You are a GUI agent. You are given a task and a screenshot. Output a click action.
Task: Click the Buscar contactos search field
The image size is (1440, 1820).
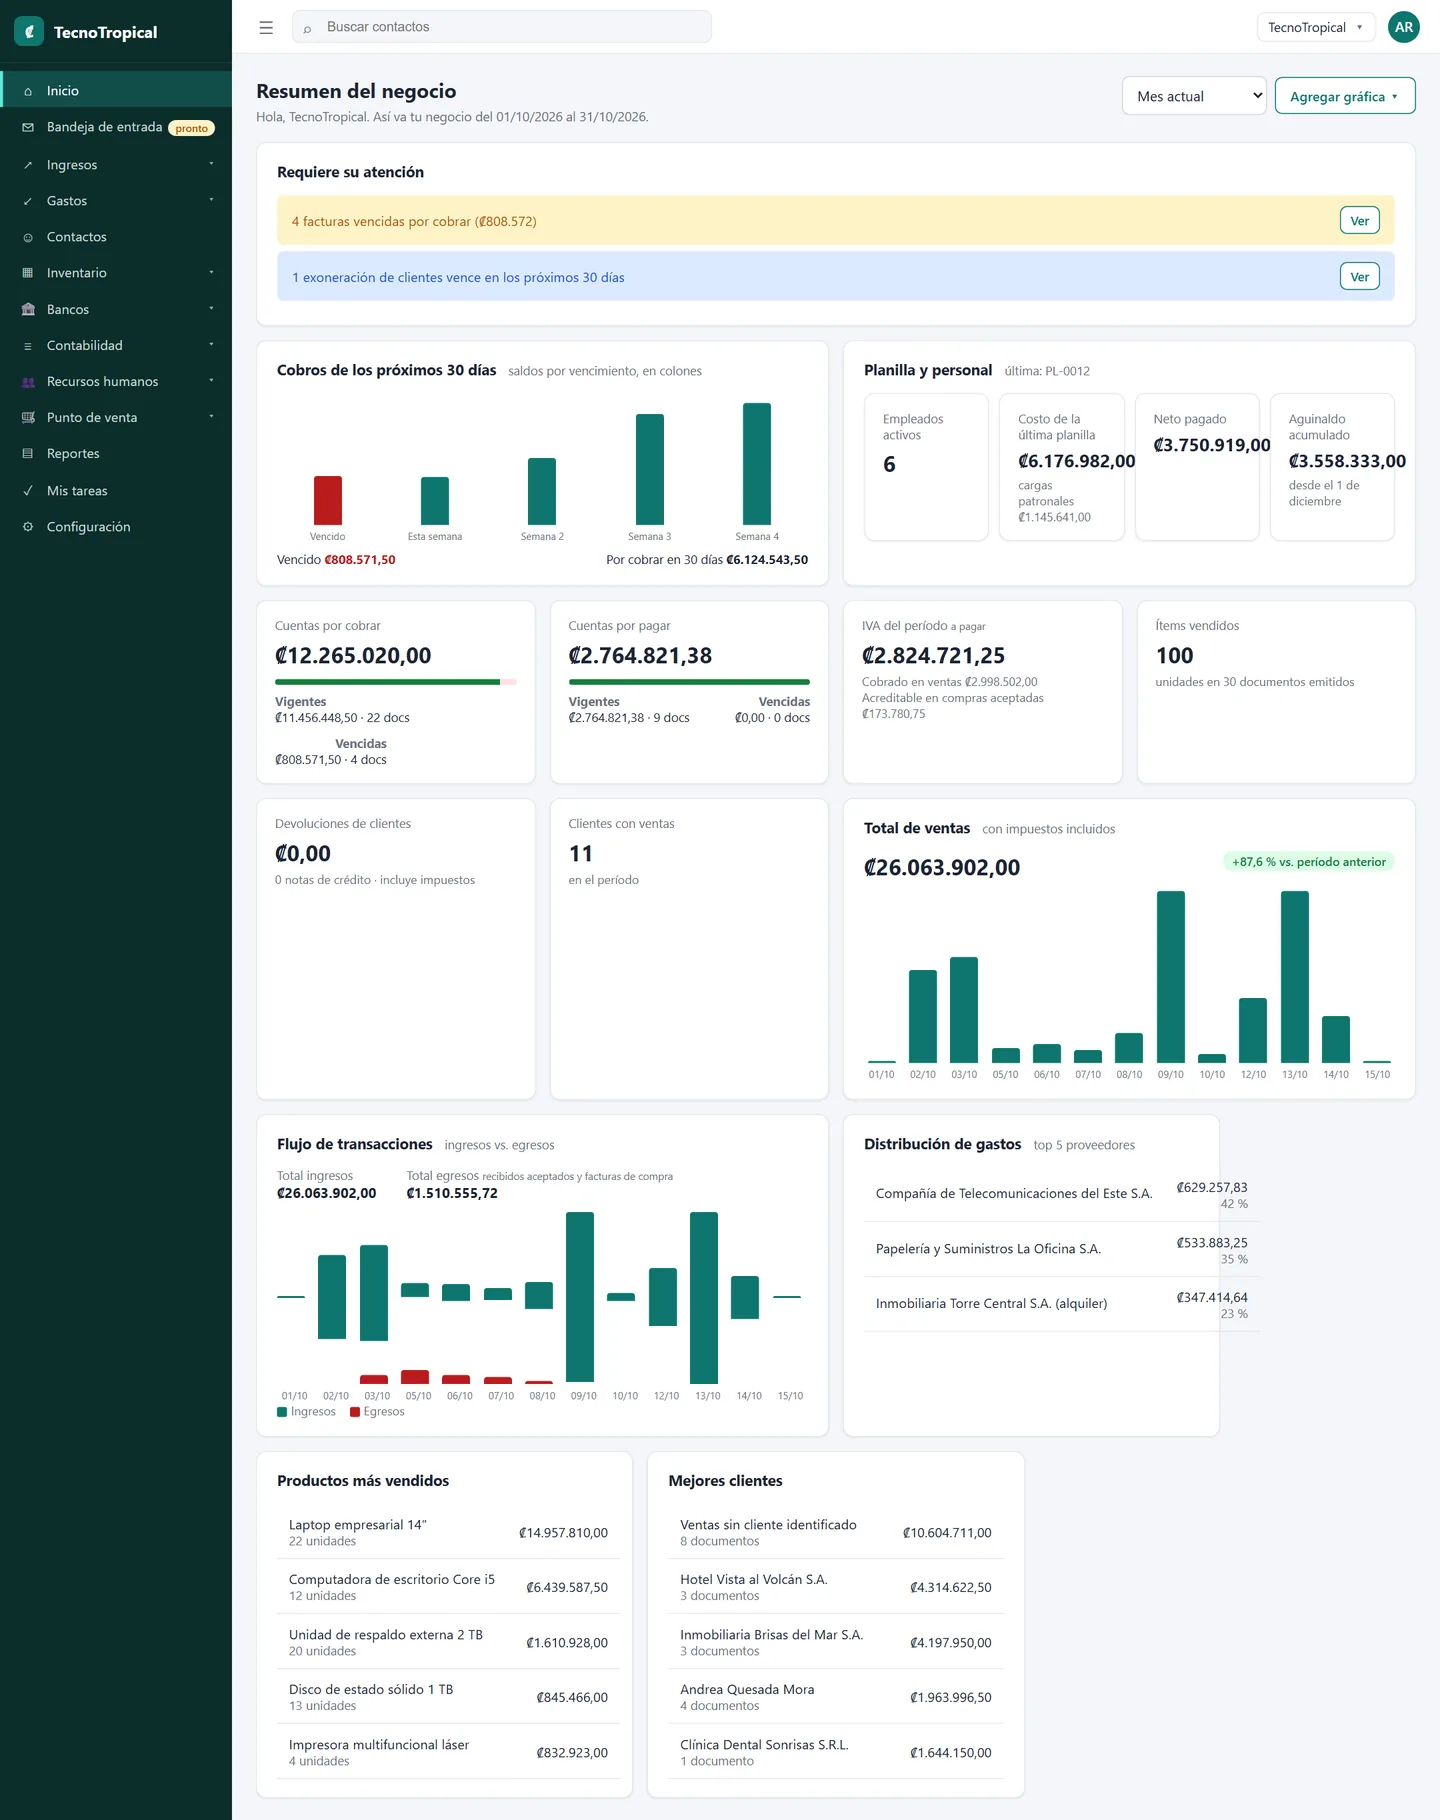(x=502, y=27)
